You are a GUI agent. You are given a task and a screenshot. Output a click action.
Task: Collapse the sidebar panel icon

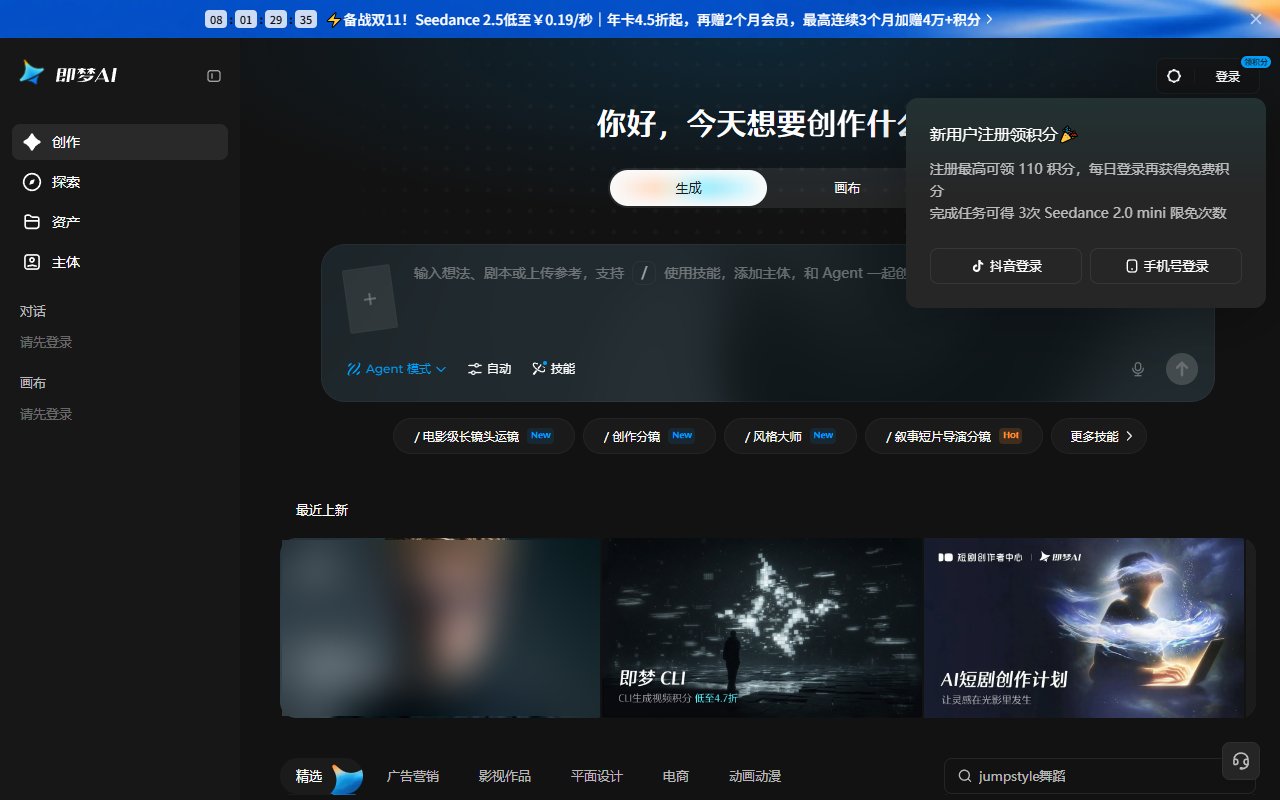(x=214, y=76)
